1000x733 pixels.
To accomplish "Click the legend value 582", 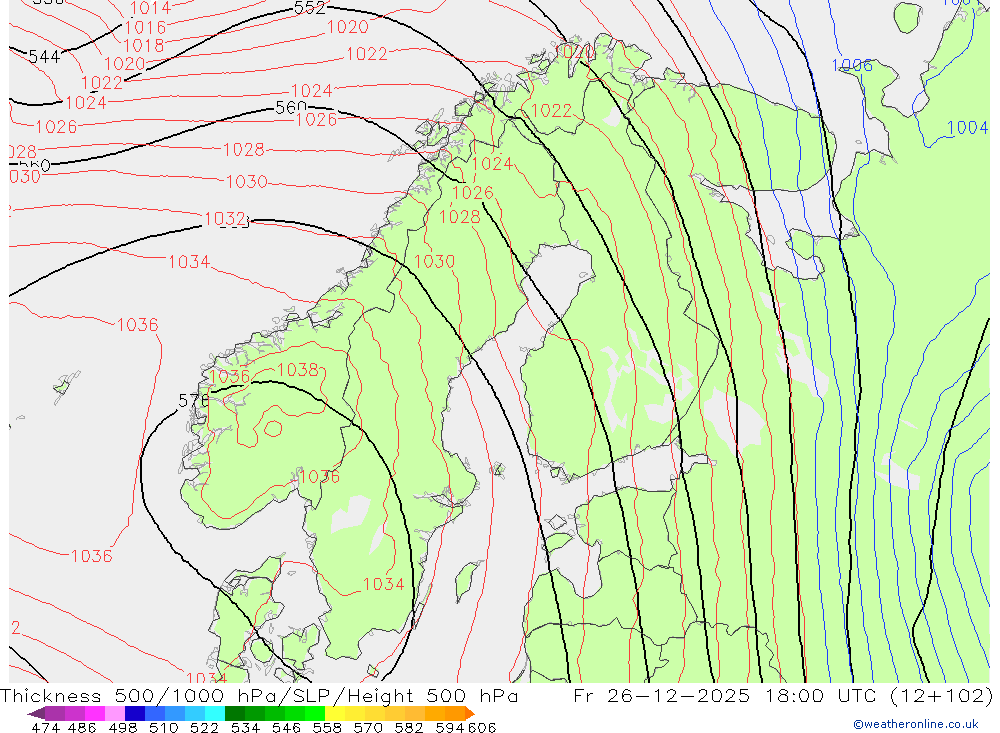I will point(409,727).
